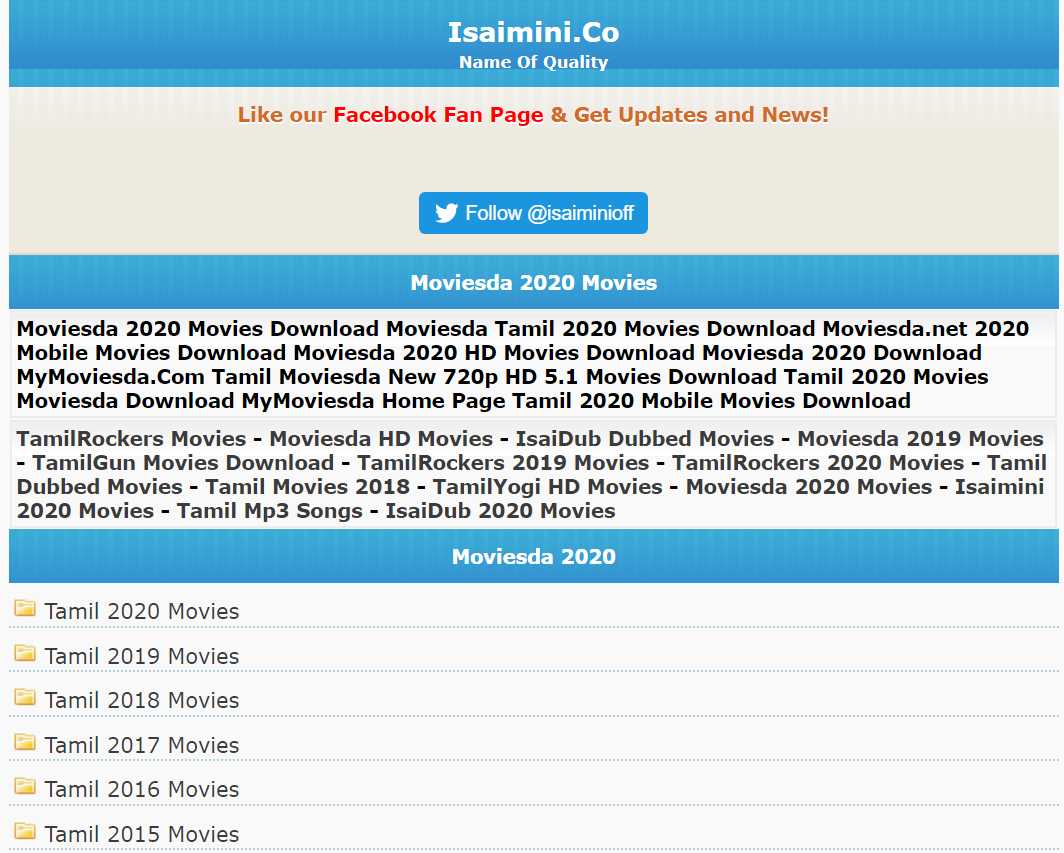Click folder icon beside Tamil 2017 Movies
The height and width of the screenshot is (853, 1064).
tap(25, 742)
